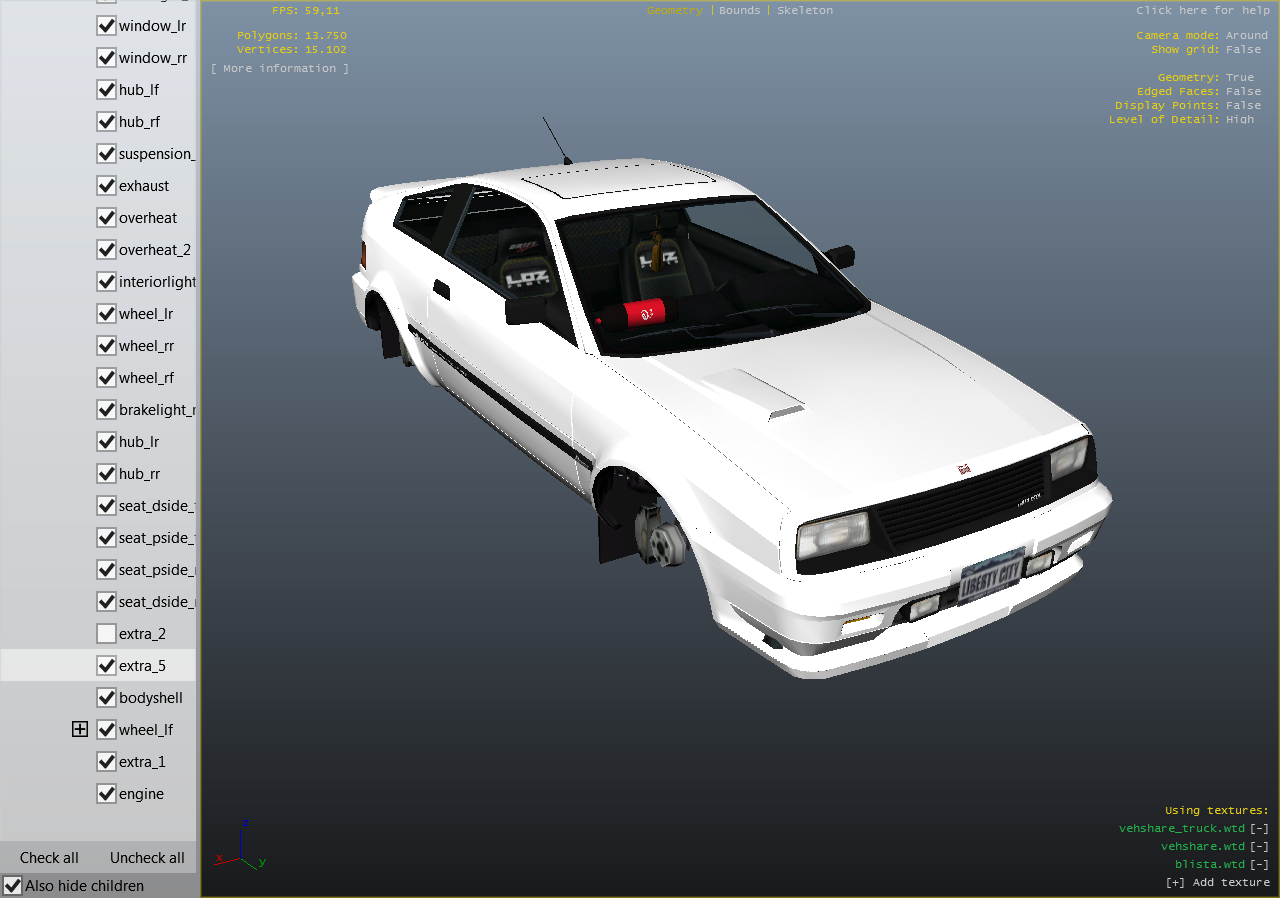The height and width of the screenshot is (898, 1280).
Task: Change Level of Detail High value
Action: coord(1240,119)
